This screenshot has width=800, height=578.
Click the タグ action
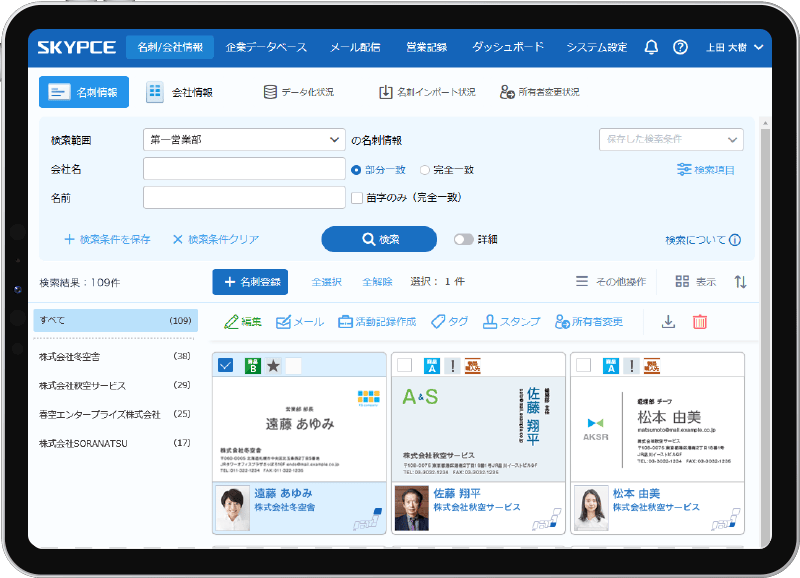449,322
